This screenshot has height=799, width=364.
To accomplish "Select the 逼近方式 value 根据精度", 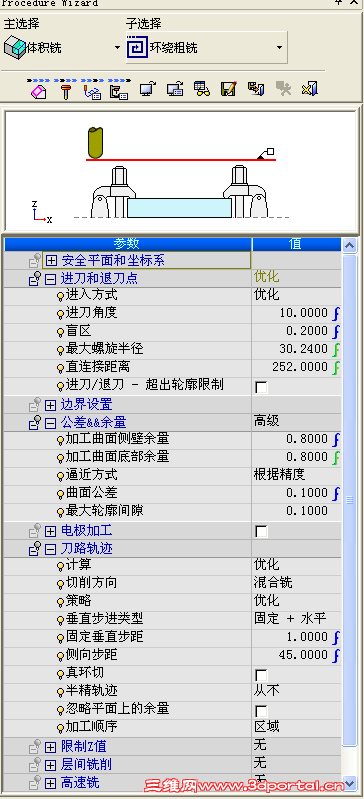I will pos(279,475).
